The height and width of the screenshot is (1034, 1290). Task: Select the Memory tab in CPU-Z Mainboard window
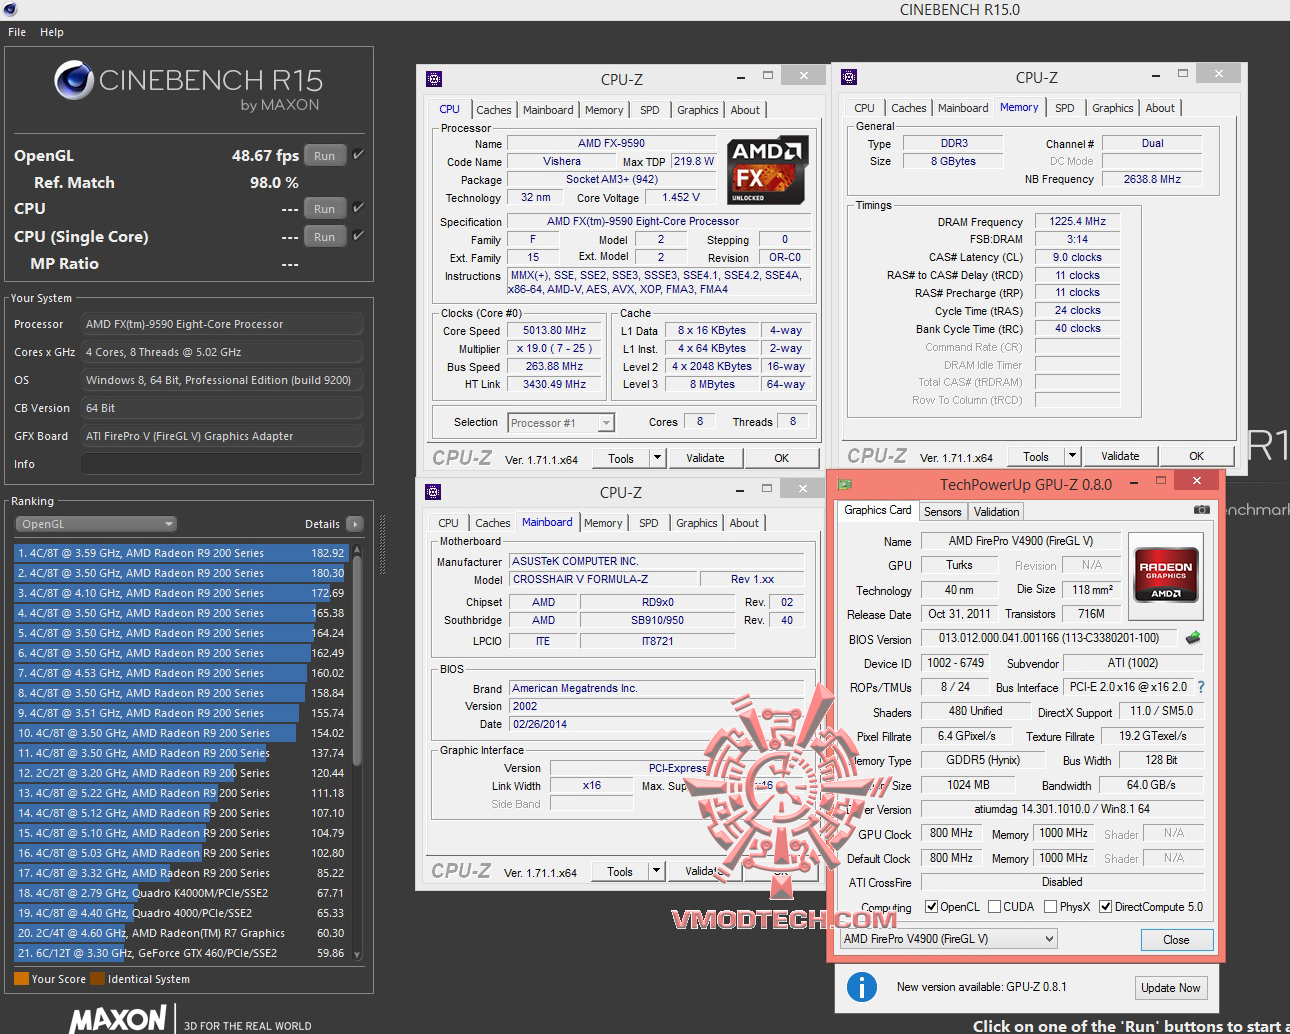tap(603, 523)
